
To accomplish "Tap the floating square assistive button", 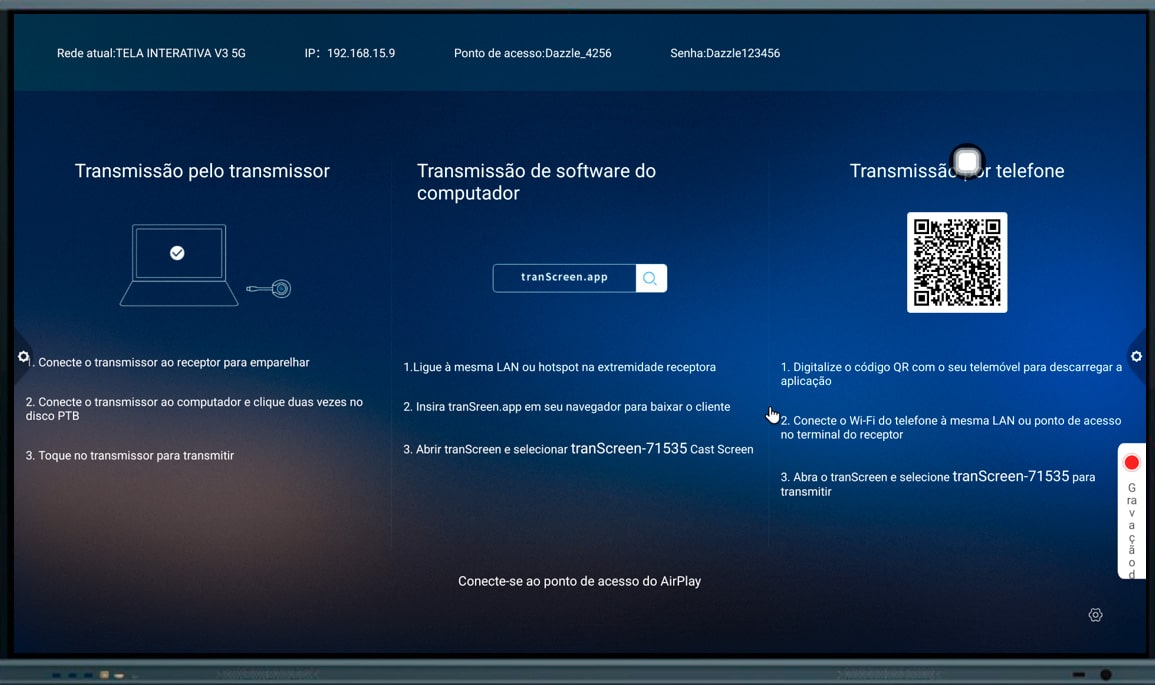I will coord(967,161).
